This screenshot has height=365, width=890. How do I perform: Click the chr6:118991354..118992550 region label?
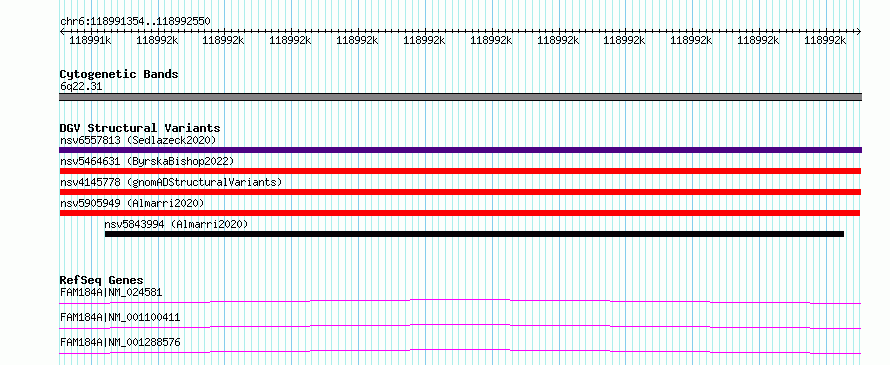pos(135,22)
